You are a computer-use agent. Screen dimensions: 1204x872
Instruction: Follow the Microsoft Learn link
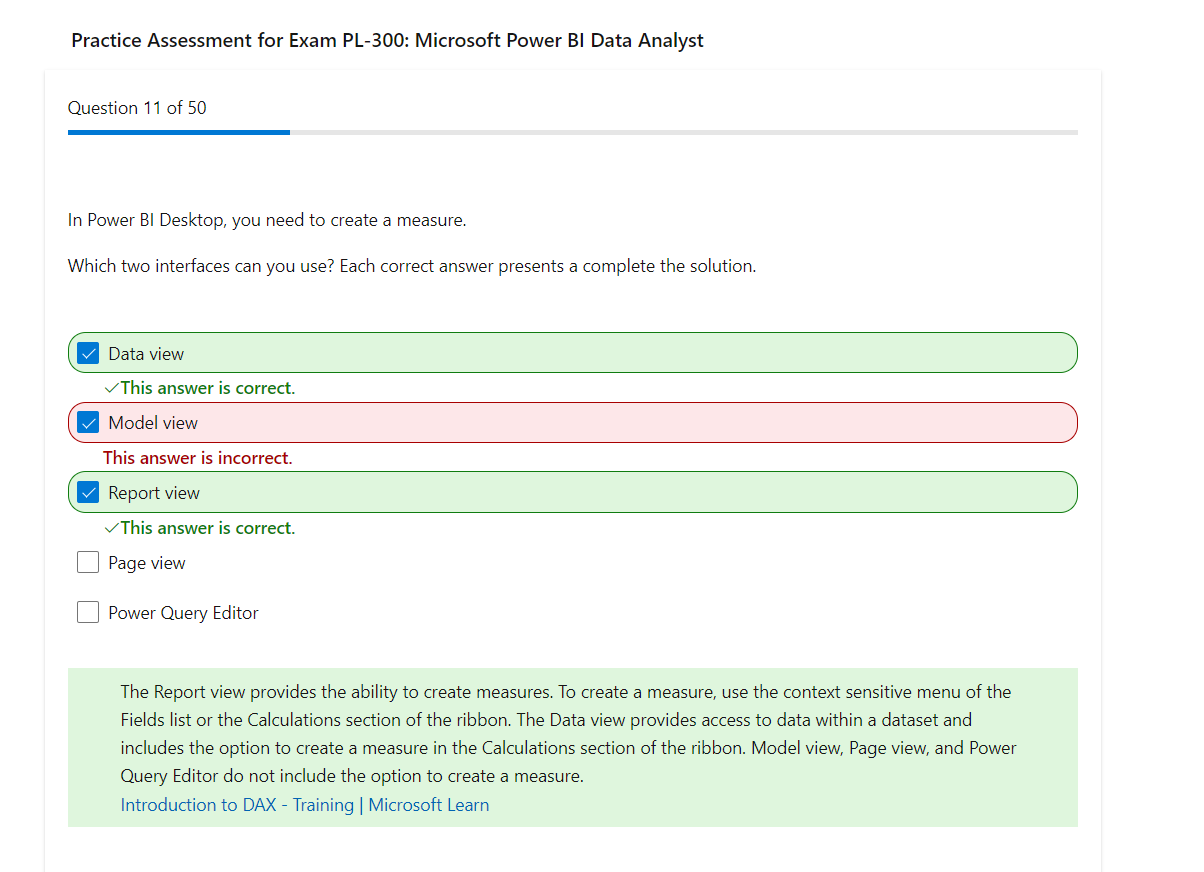[429, 805]
